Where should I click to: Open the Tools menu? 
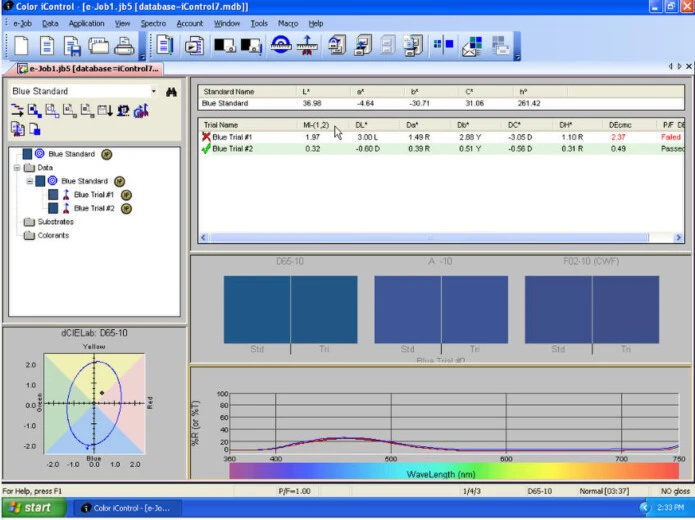(259, 23)
